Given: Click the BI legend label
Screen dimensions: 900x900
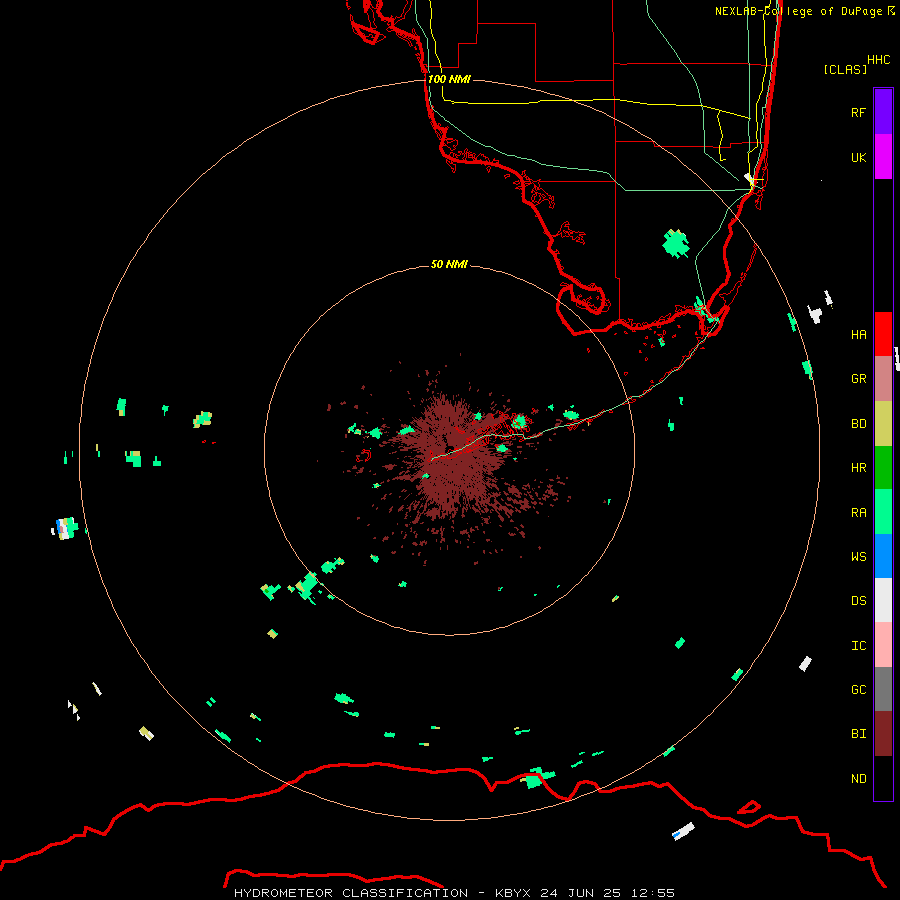Looking at the screenshot, I should [x=859, y=734].
